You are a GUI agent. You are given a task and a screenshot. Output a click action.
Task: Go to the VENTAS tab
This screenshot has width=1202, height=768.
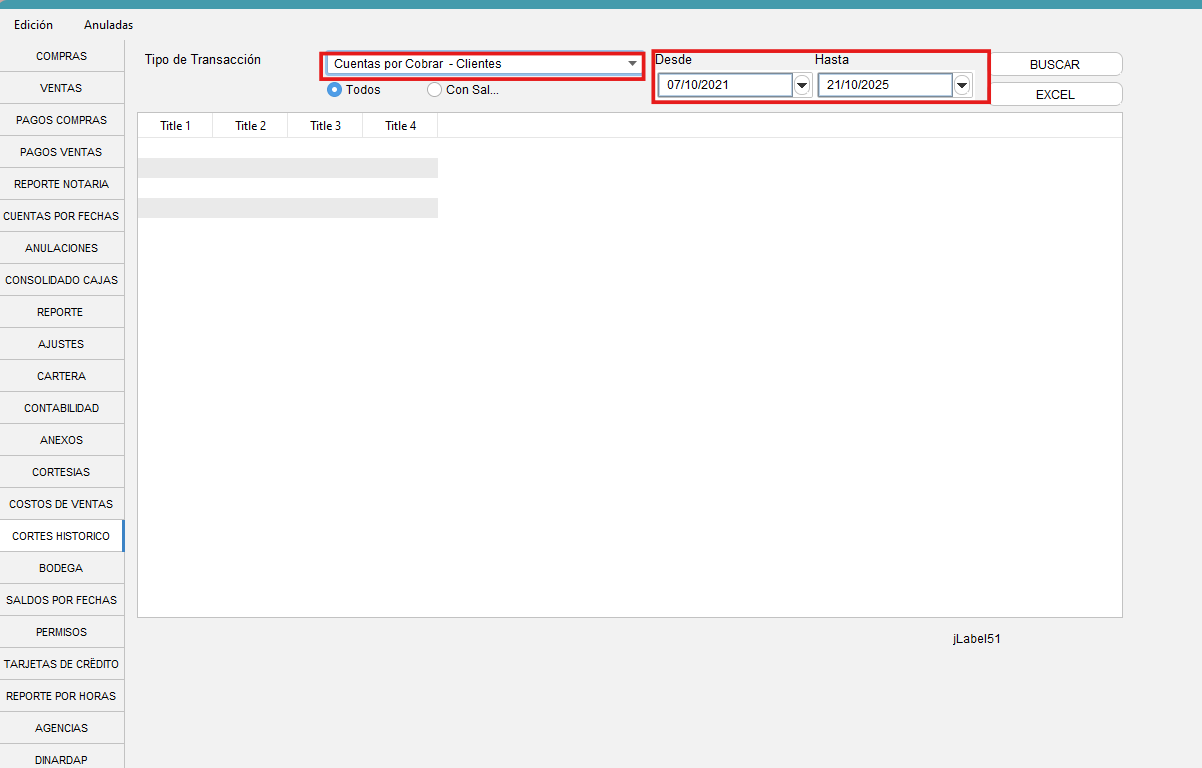pos(61,88)
